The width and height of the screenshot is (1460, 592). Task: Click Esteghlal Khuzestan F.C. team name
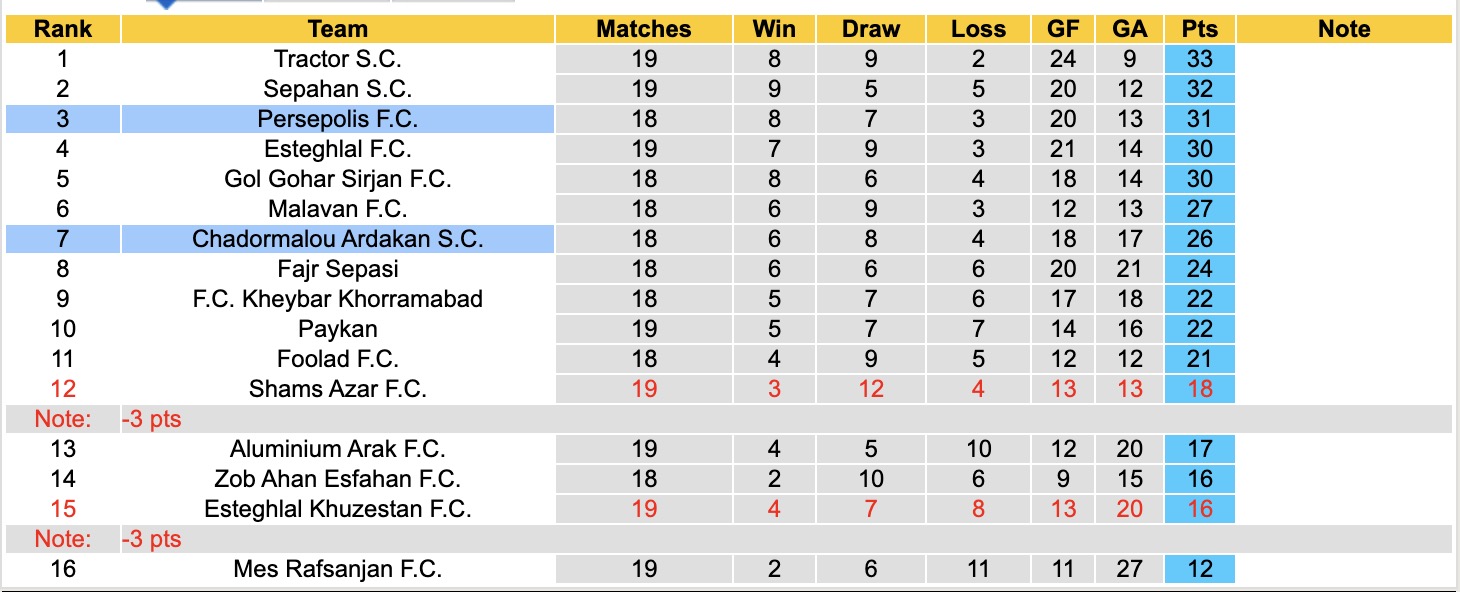(x=338, y=509)
